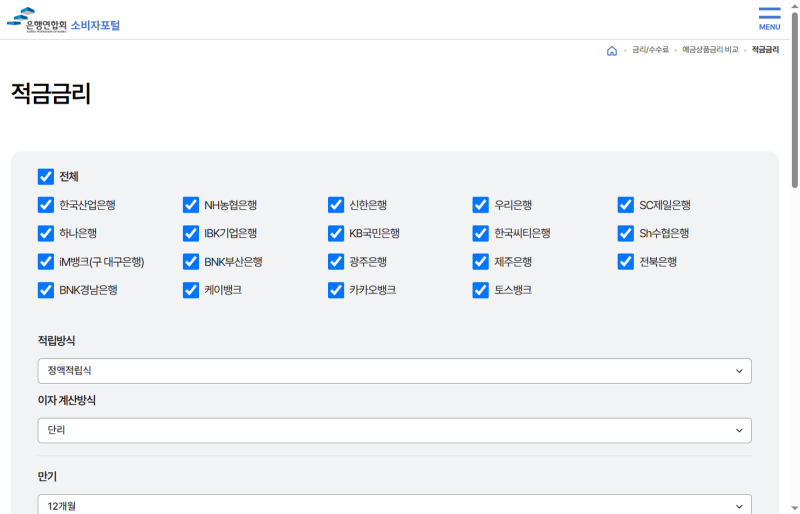Uncheck 한국산업은행 checkbox
This screenshot has height=514, width=800.
click(46, 205)
